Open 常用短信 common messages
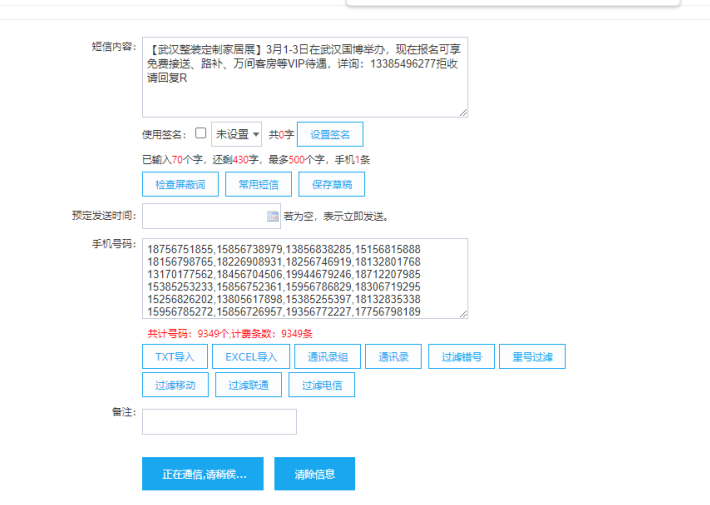Image resolution: width=710 pixels, height=505 pixels. point(258,184)
